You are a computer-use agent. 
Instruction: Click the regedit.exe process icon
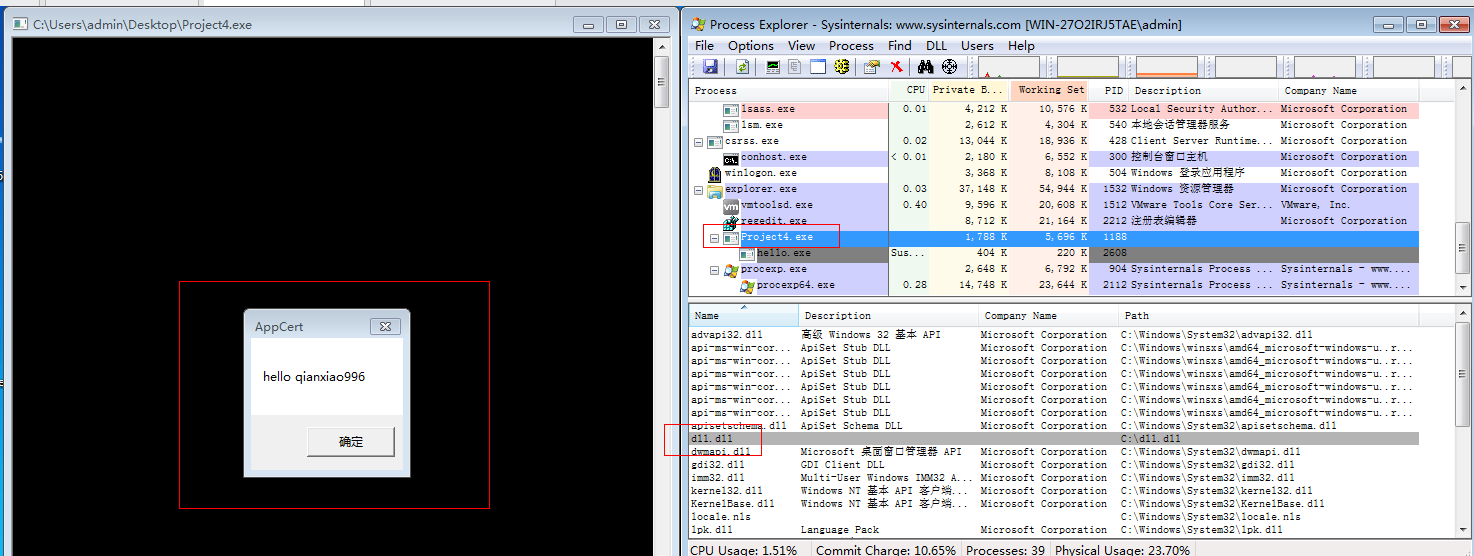731,221
